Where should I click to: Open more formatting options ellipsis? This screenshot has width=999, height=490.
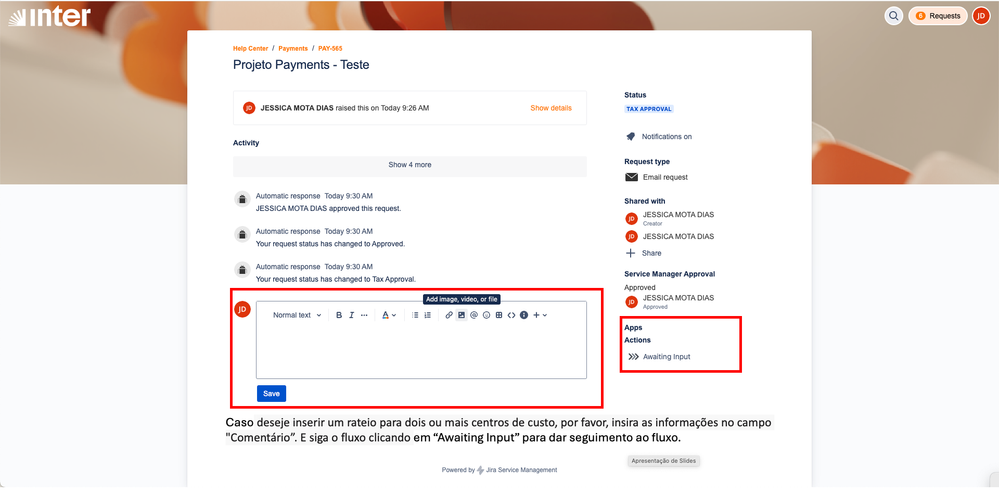[364, 315]
